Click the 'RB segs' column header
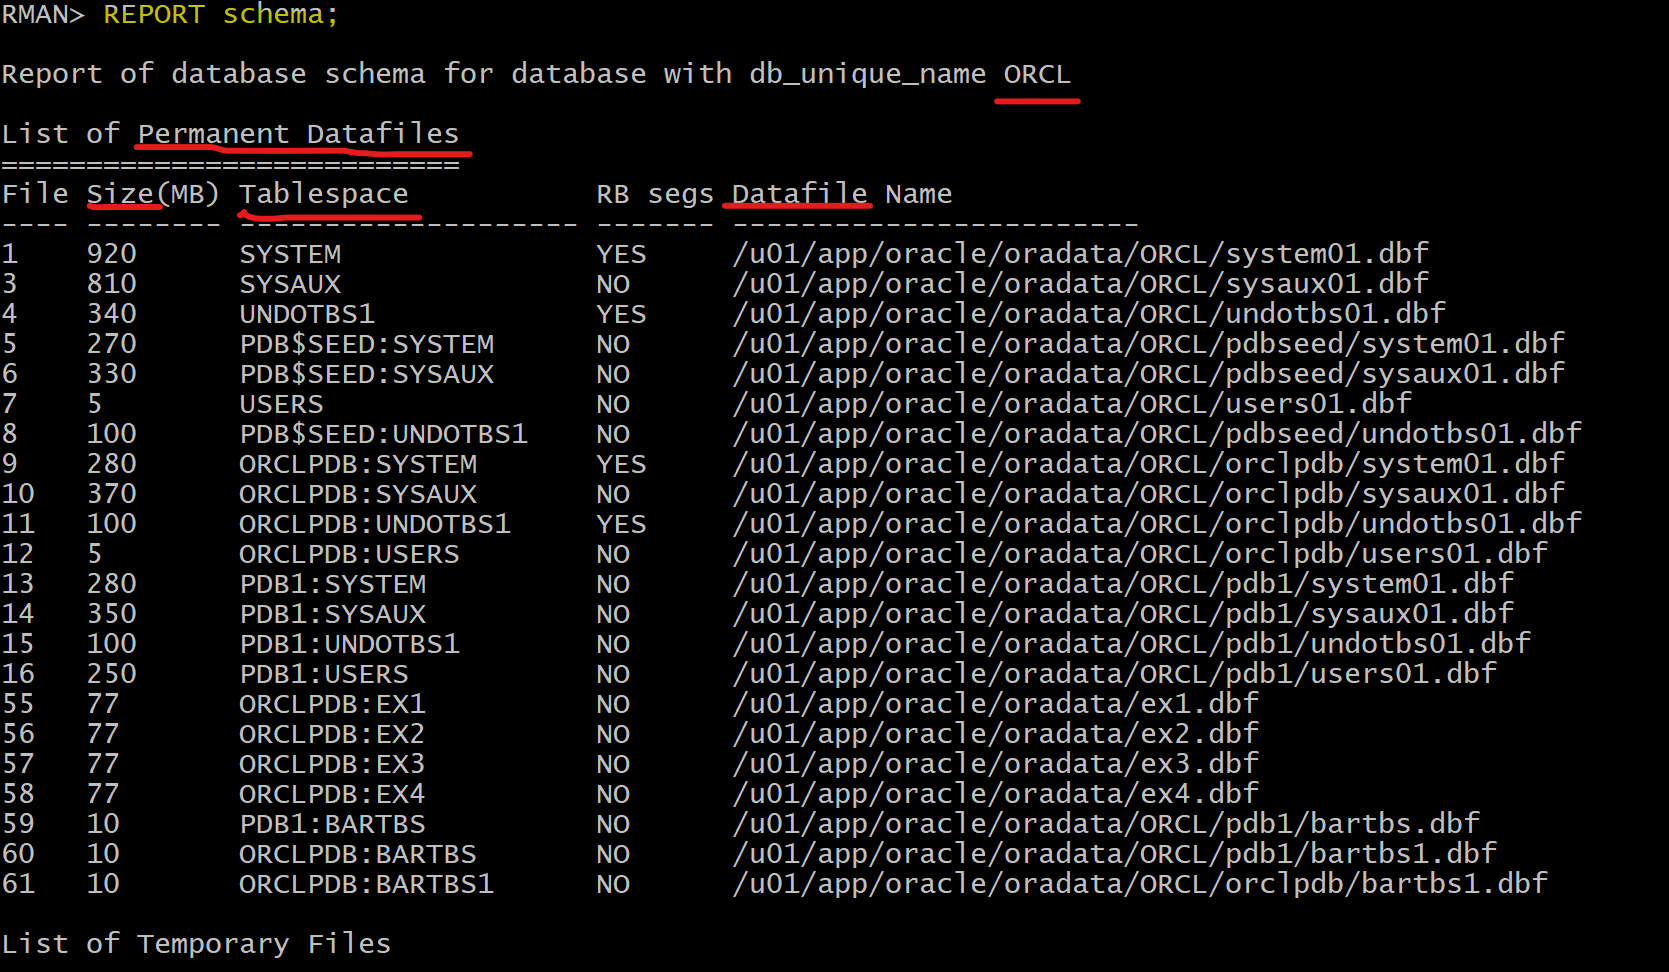Viewport: 1669px width, 972px height. pos(655,194)
